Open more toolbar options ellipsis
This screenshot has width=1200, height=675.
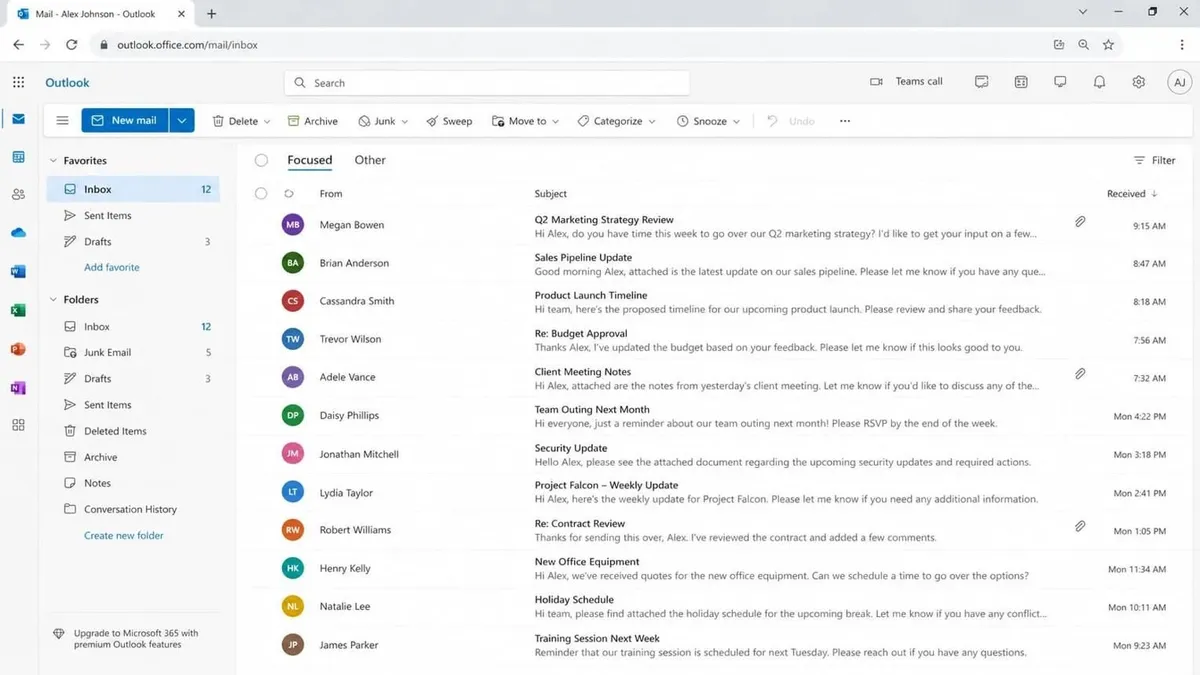click(x=845, y=121)
